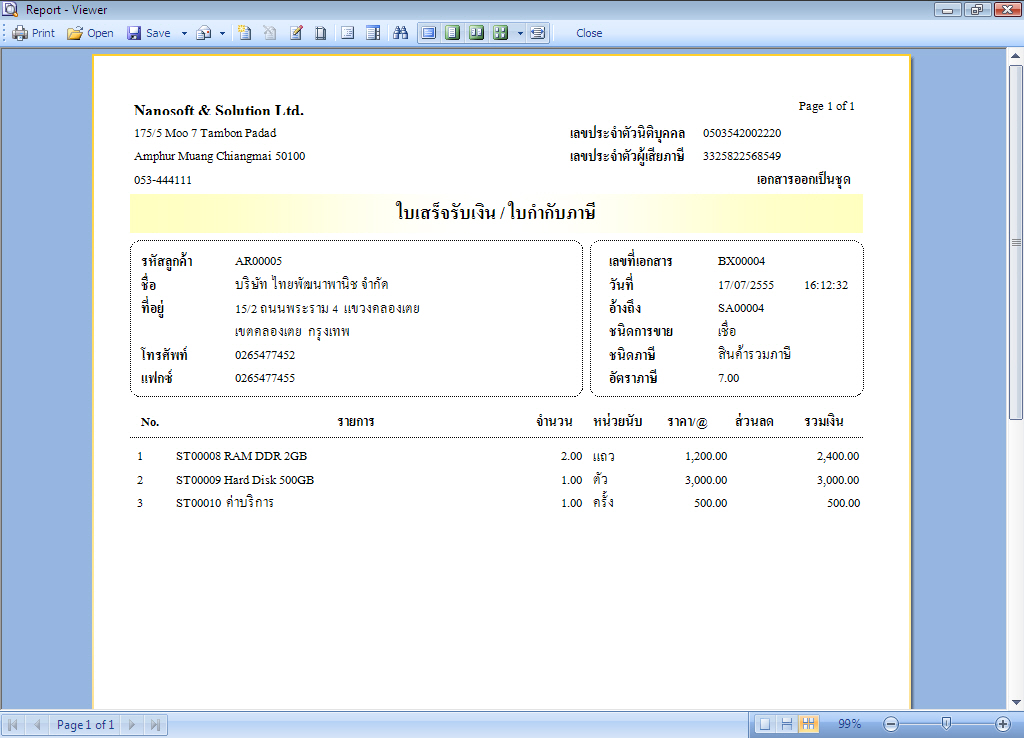This screenshot has height=738, width=1024.
Task: Open the Page Size setup icon
Action: pos(321,33)
